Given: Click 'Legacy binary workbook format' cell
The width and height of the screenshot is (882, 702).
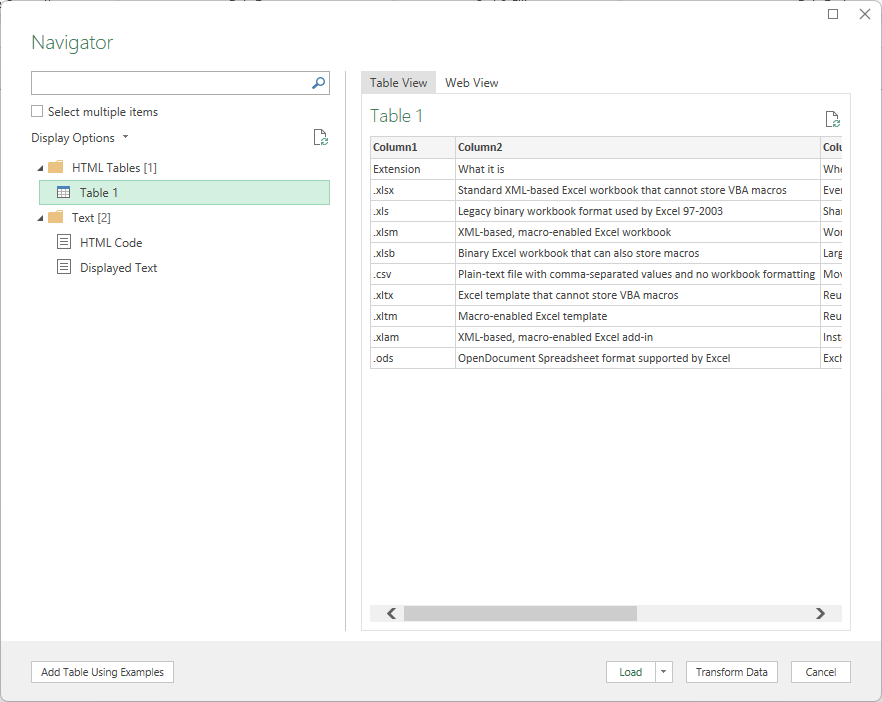Looking at the screenshot, I should 638,212.
